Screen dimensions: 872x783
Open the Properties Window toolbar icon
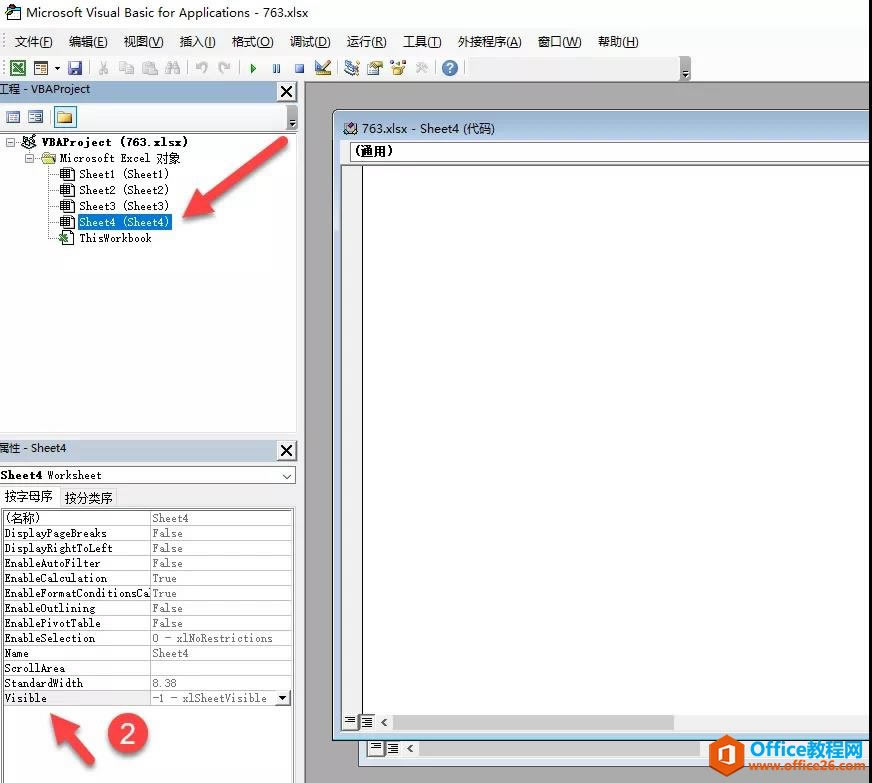pos(375,68)
